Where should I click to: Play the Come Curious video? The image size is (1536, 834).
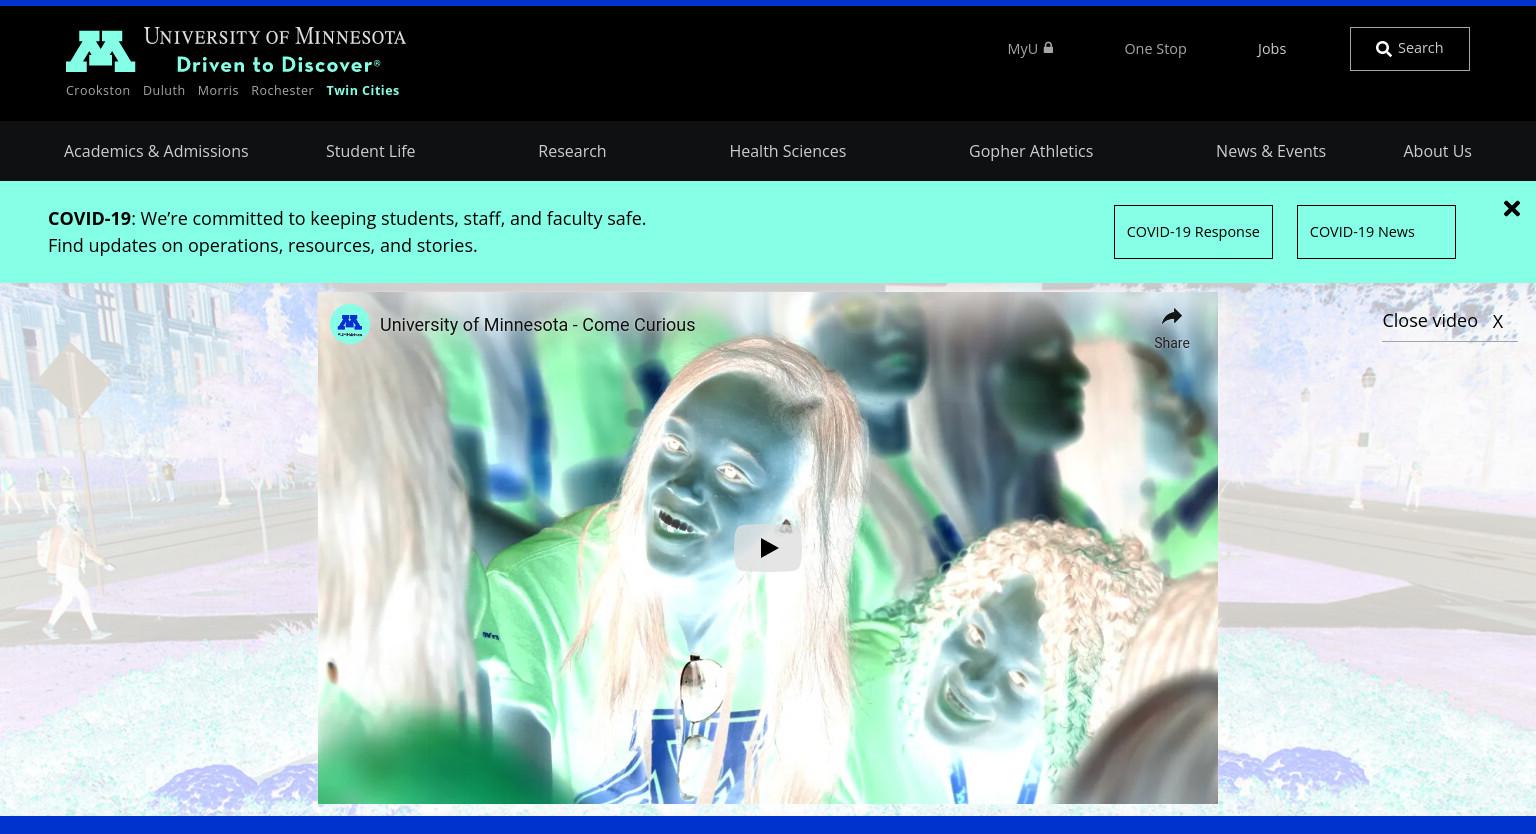768,548
